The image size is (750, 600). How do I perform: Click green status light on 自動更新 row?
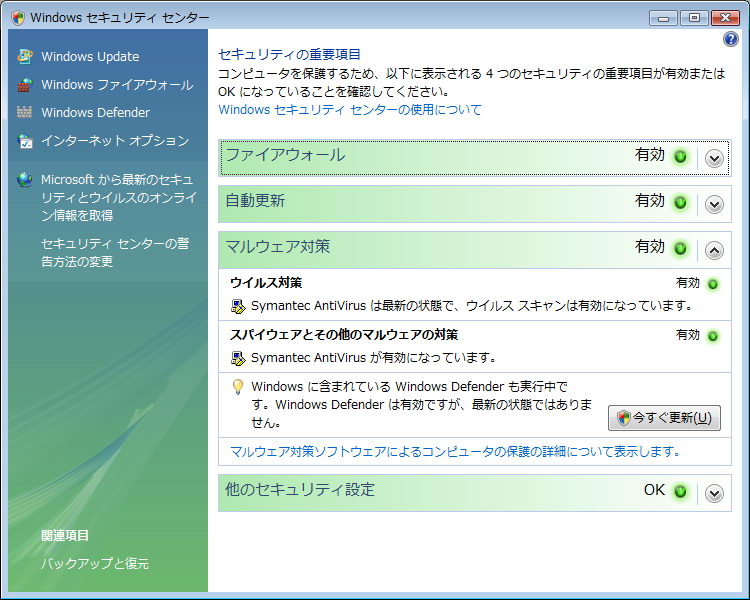680,203
